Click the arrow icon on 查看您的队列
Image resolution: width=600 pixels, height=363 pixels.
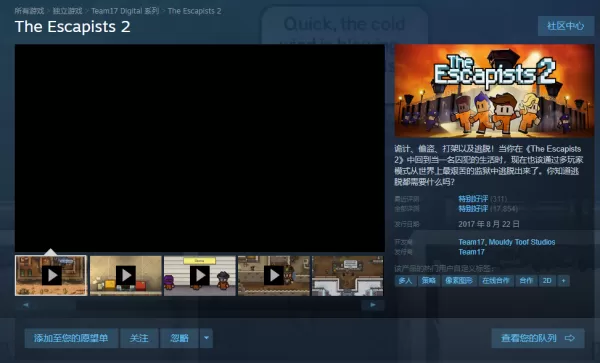(570, 338)
